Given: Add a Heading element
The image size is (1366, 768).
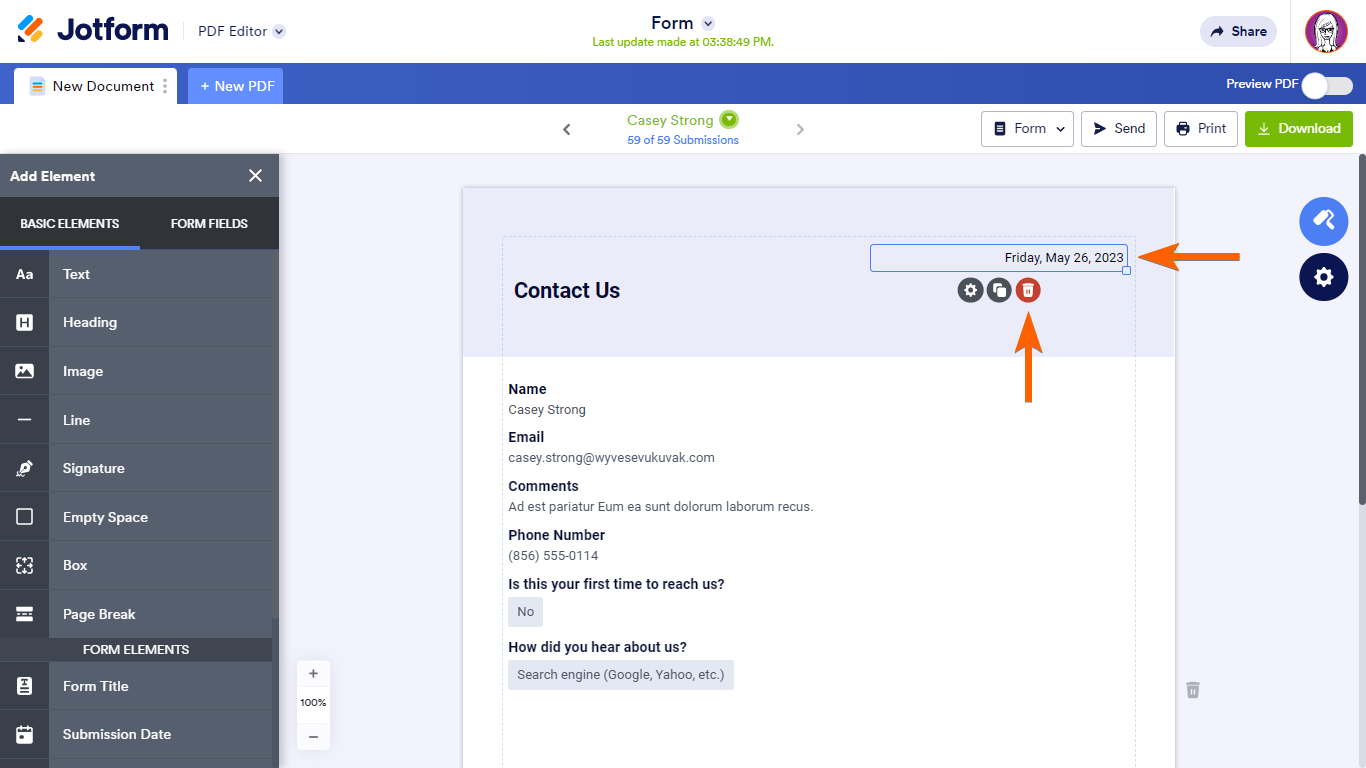Looking at the screenshot, I should click(136, 322).
